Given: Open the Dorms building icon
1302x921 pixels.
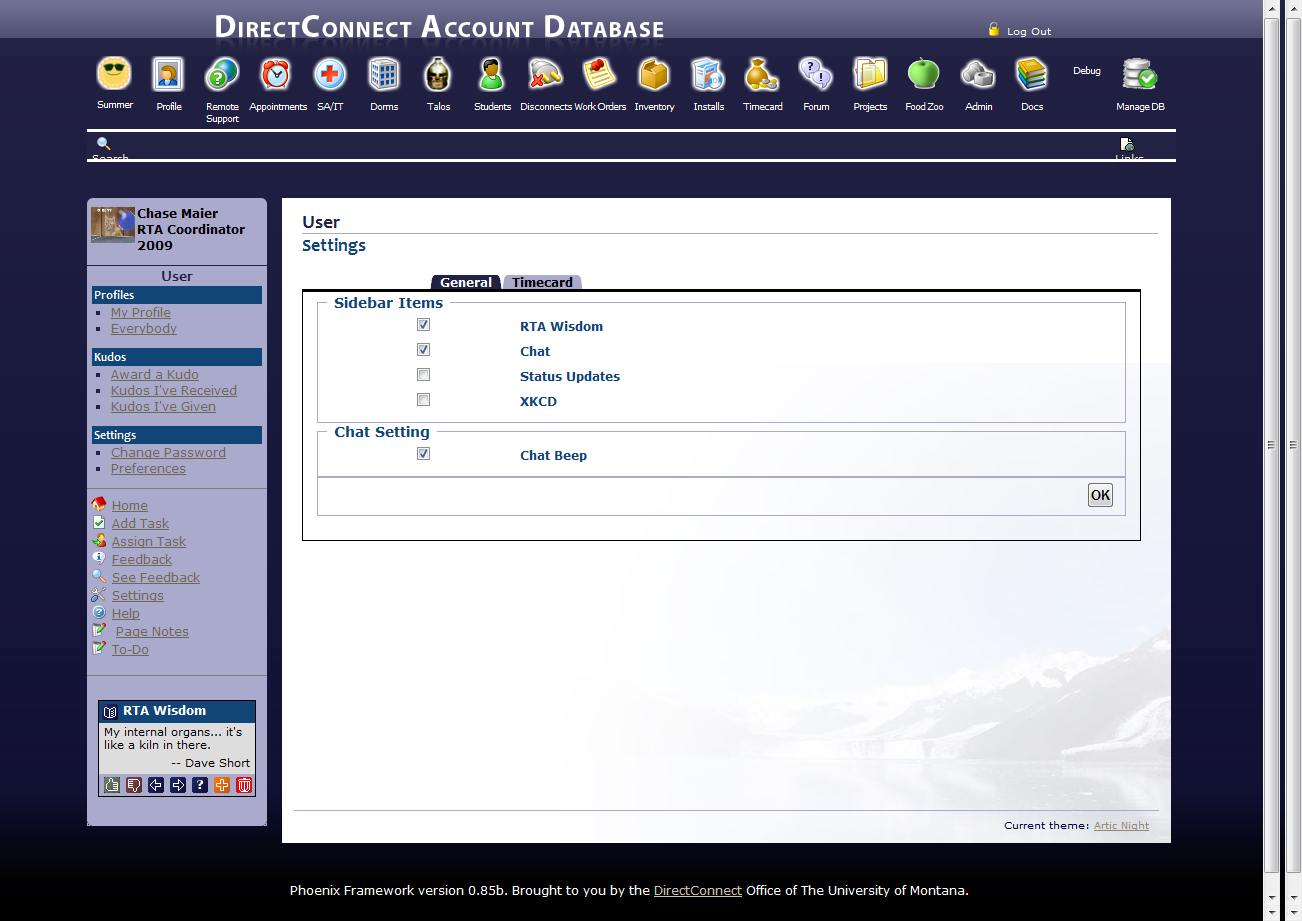Looking at the screenshot, I should click(x=384, y=74).
